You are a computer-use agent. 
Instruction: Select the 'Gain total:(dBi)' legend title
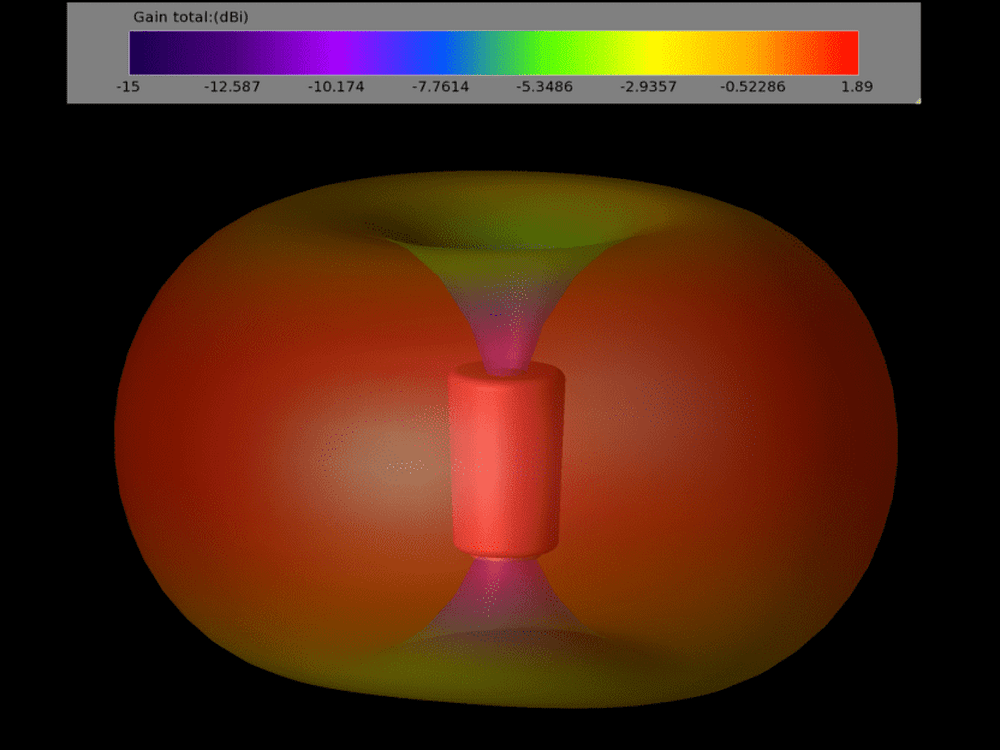191,17
